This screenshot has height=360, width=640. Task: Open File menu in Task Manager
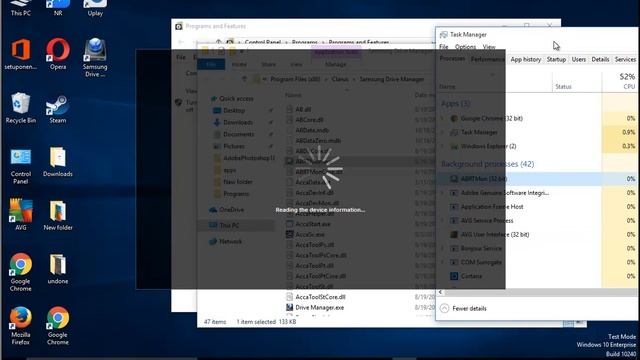(x=444, y=47)
